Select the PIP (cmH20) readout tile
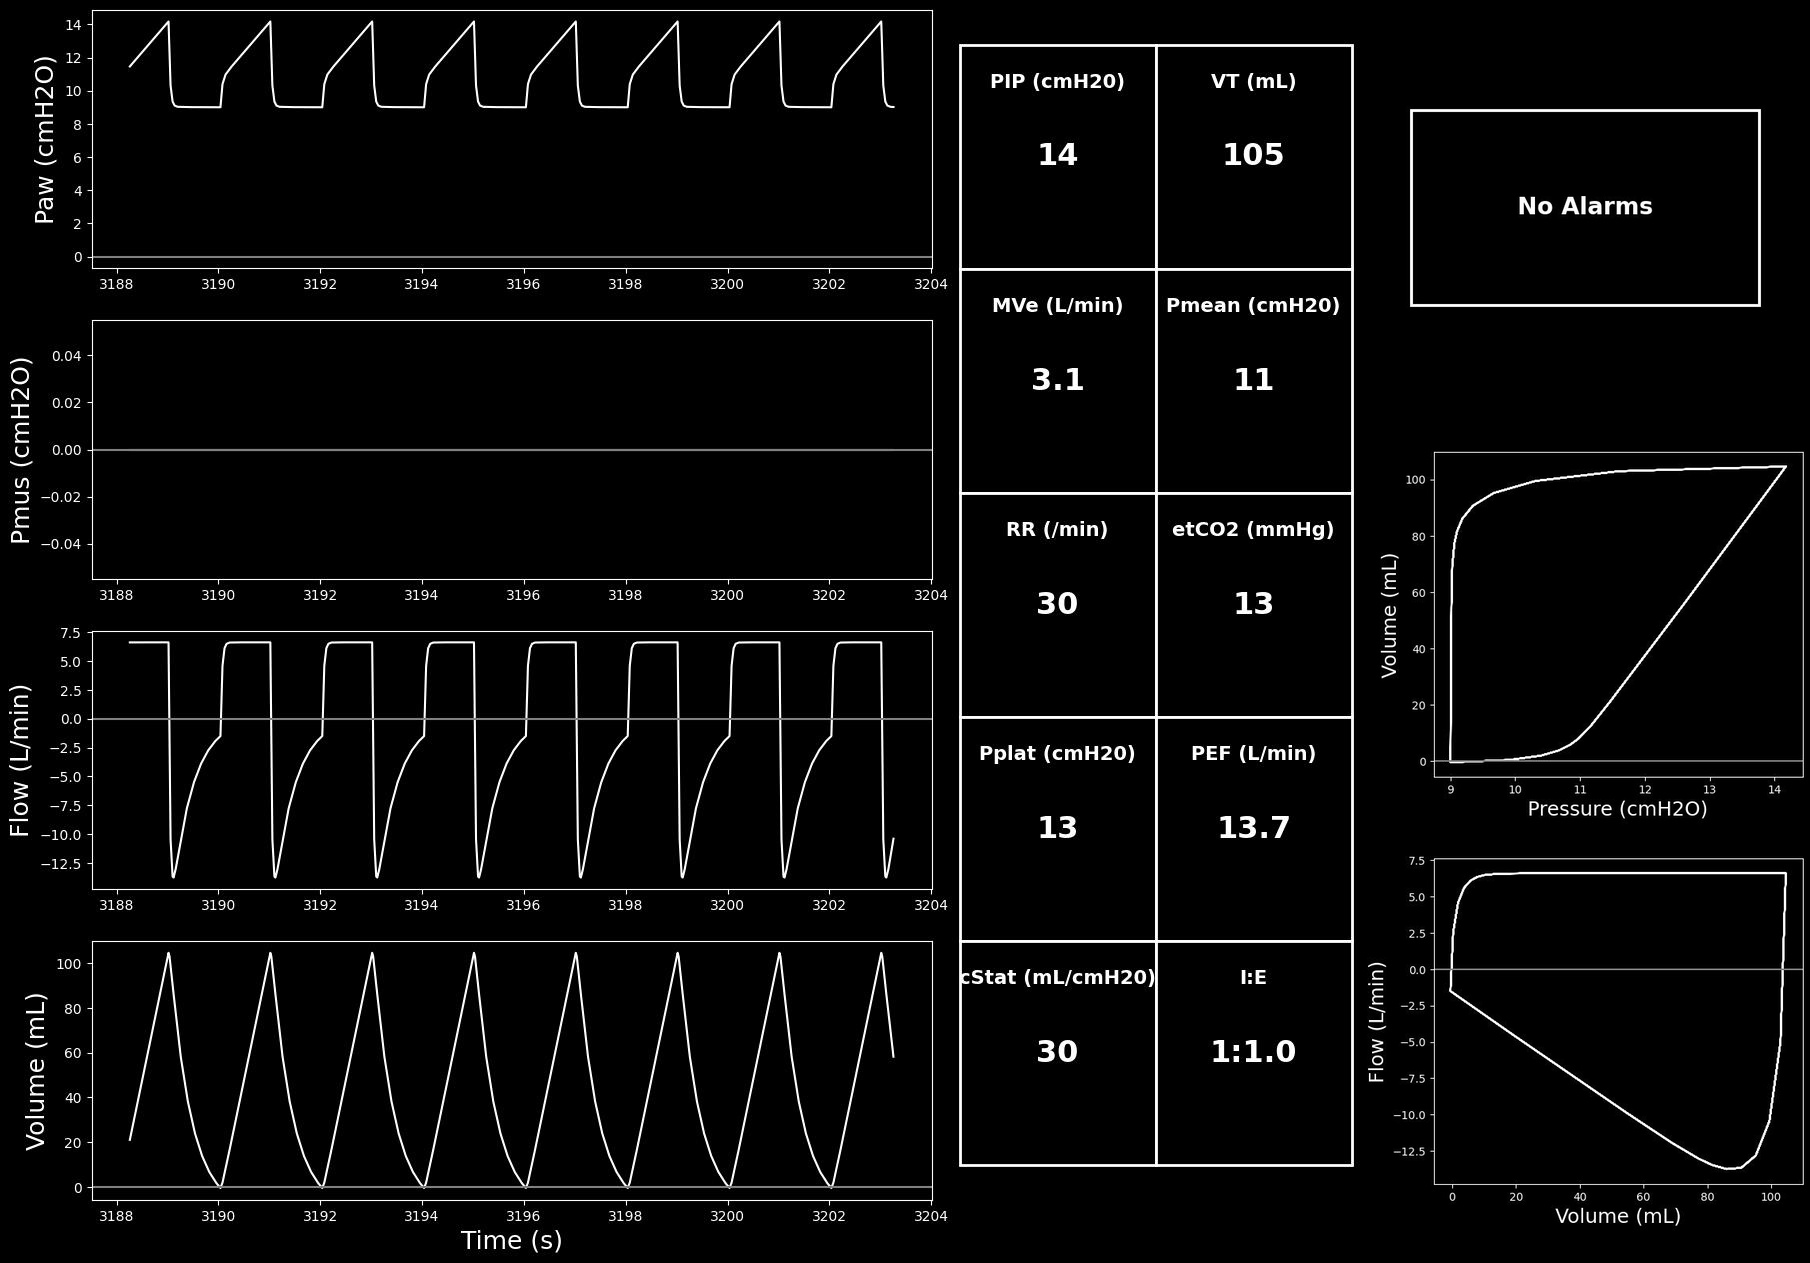Viewport: 1810px width, 1263px height. click(x=1058, y=157)
